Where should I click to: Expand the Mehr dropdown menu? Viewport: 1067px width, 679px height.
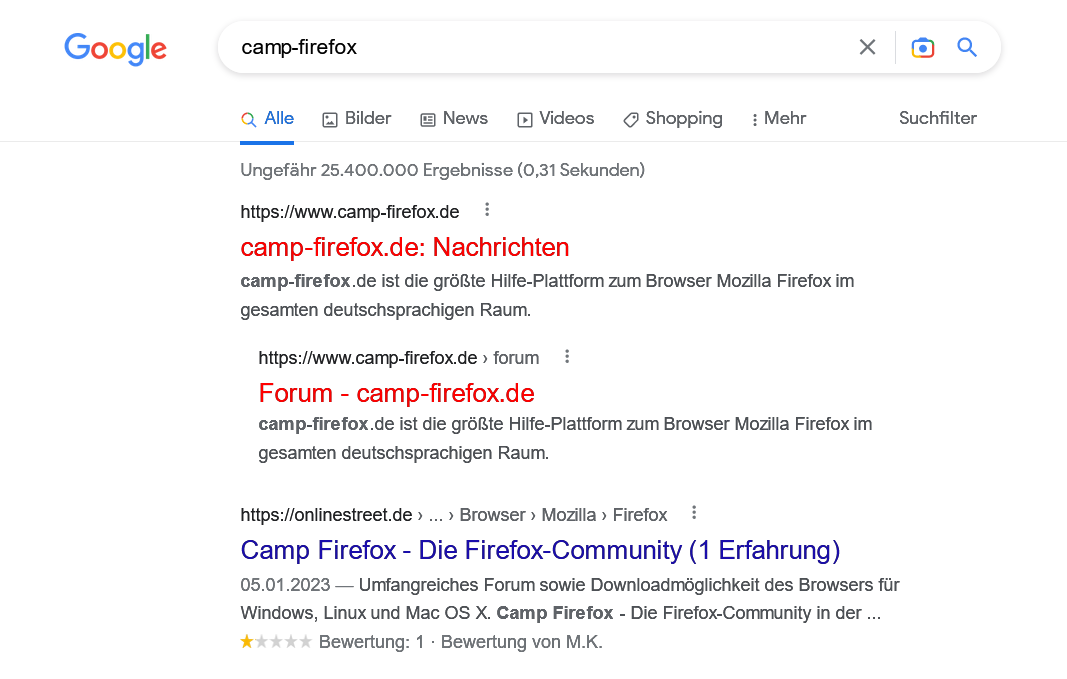coord(779,119)
